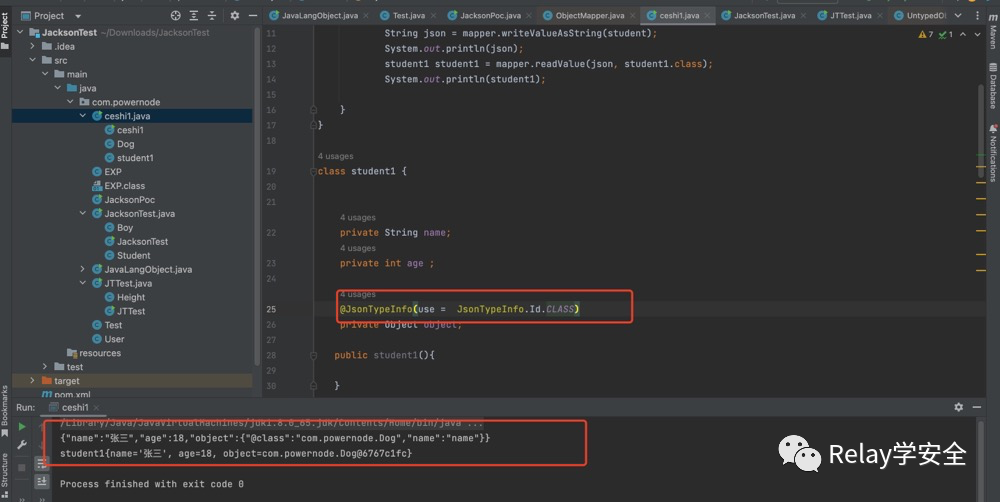1000x502 pixels.
Task: Show hidden editor tabs dropdown
Action: (958, 15)
